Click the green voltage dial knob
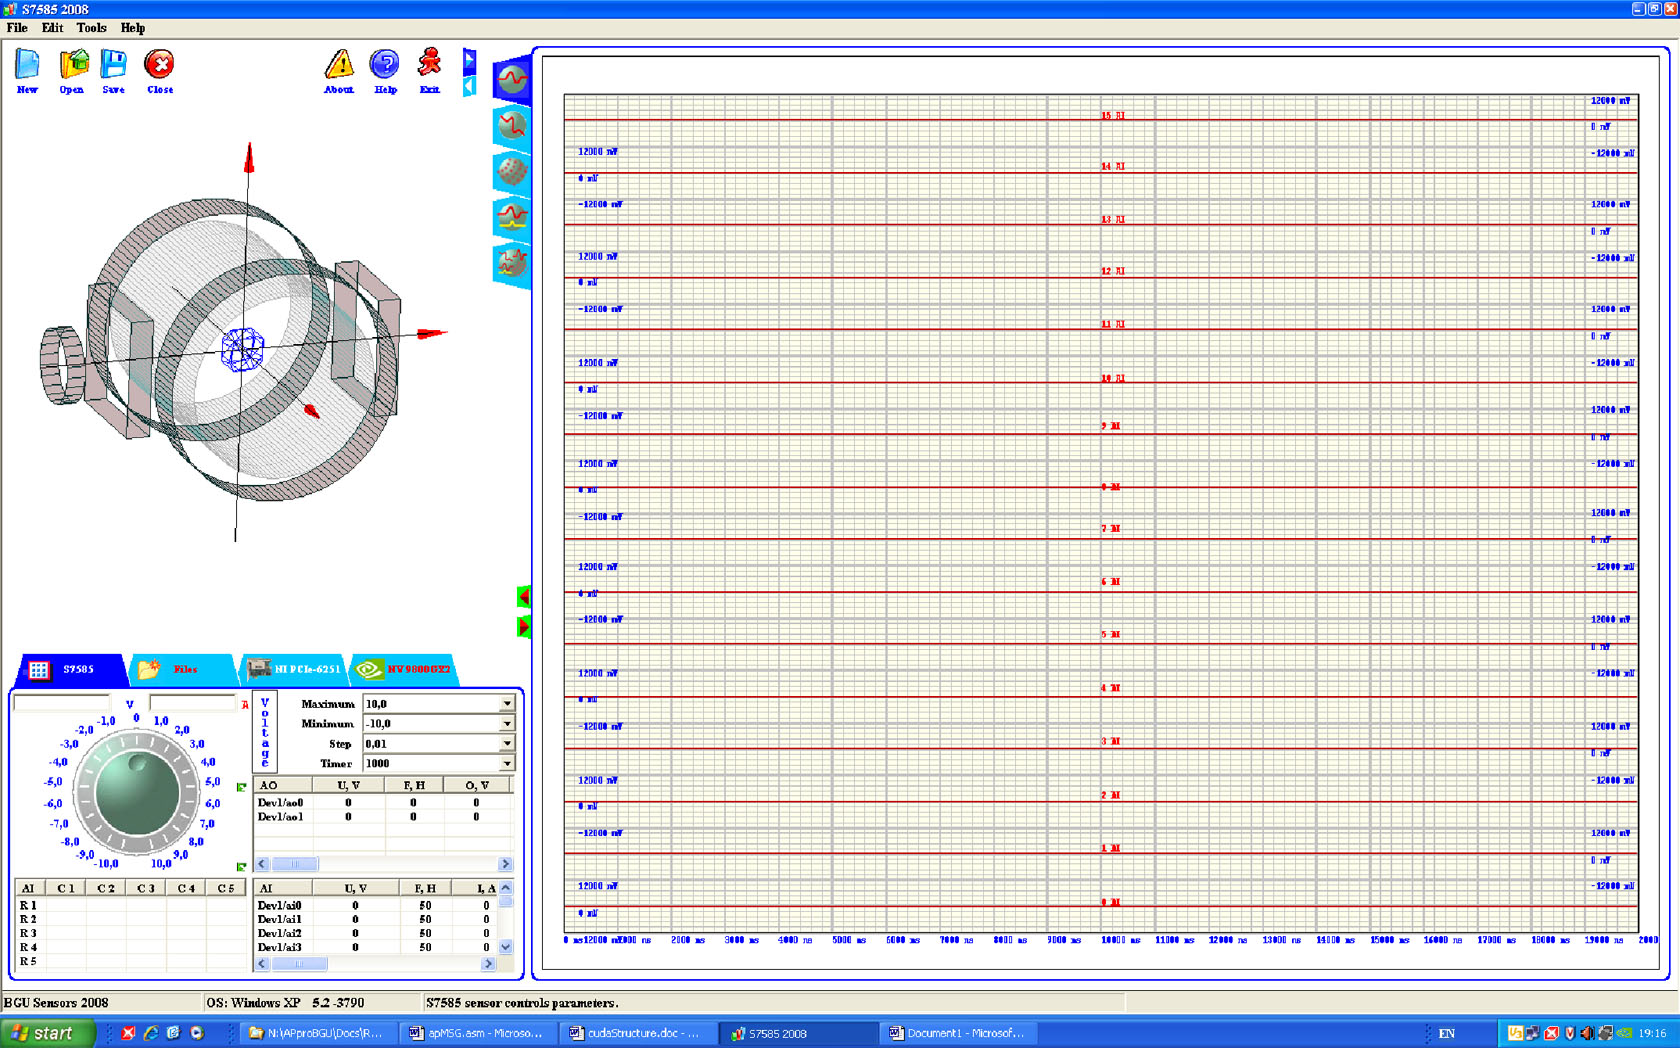Viewport: 1680px width, 1048px height. tap(136, 793)
